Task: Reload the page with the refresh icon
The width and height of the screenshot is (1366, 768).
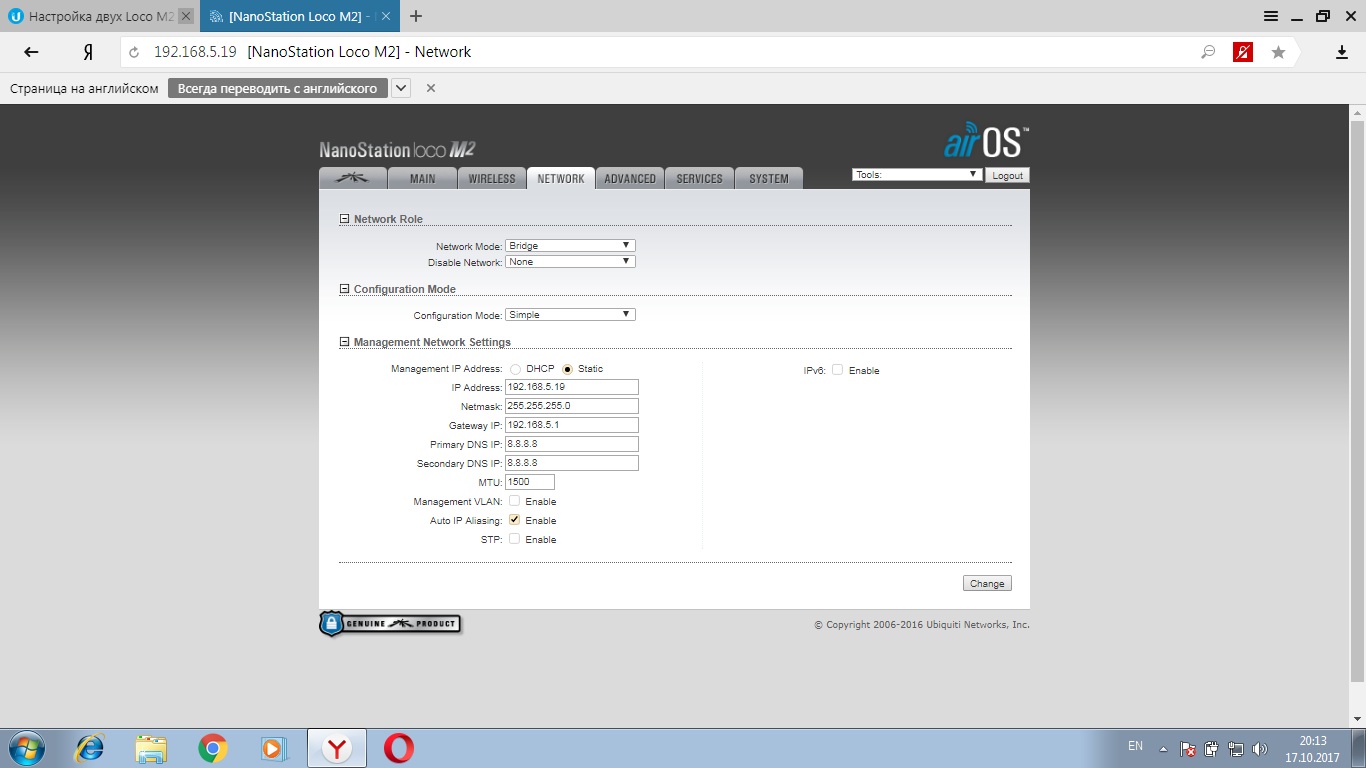Action: click(134, 52)
